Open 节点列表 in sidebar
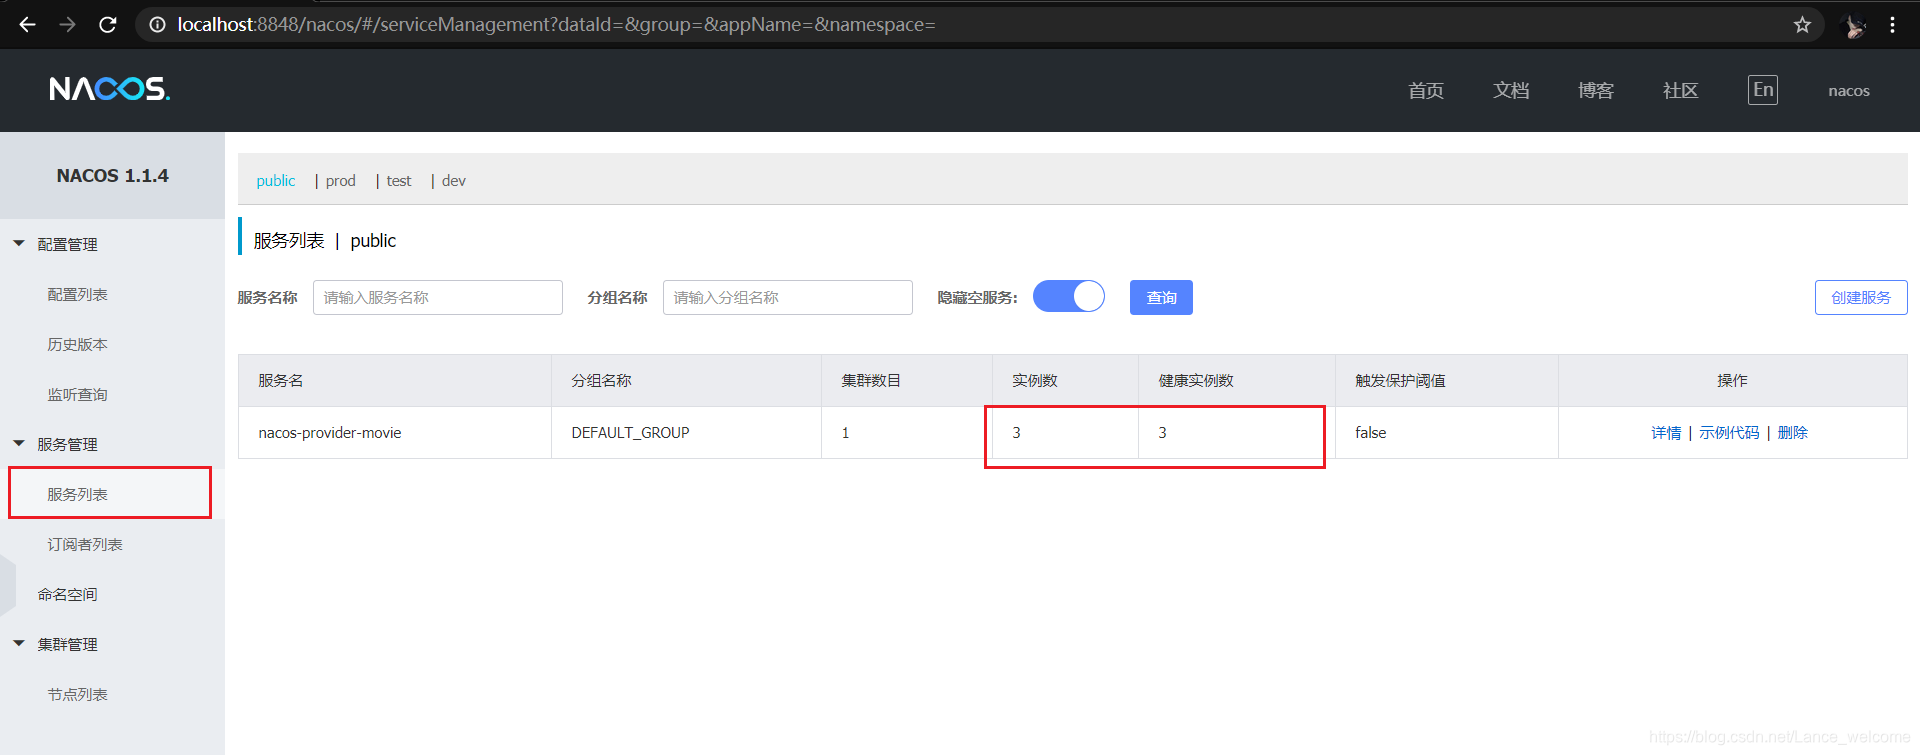 click(x=78, y=694)
